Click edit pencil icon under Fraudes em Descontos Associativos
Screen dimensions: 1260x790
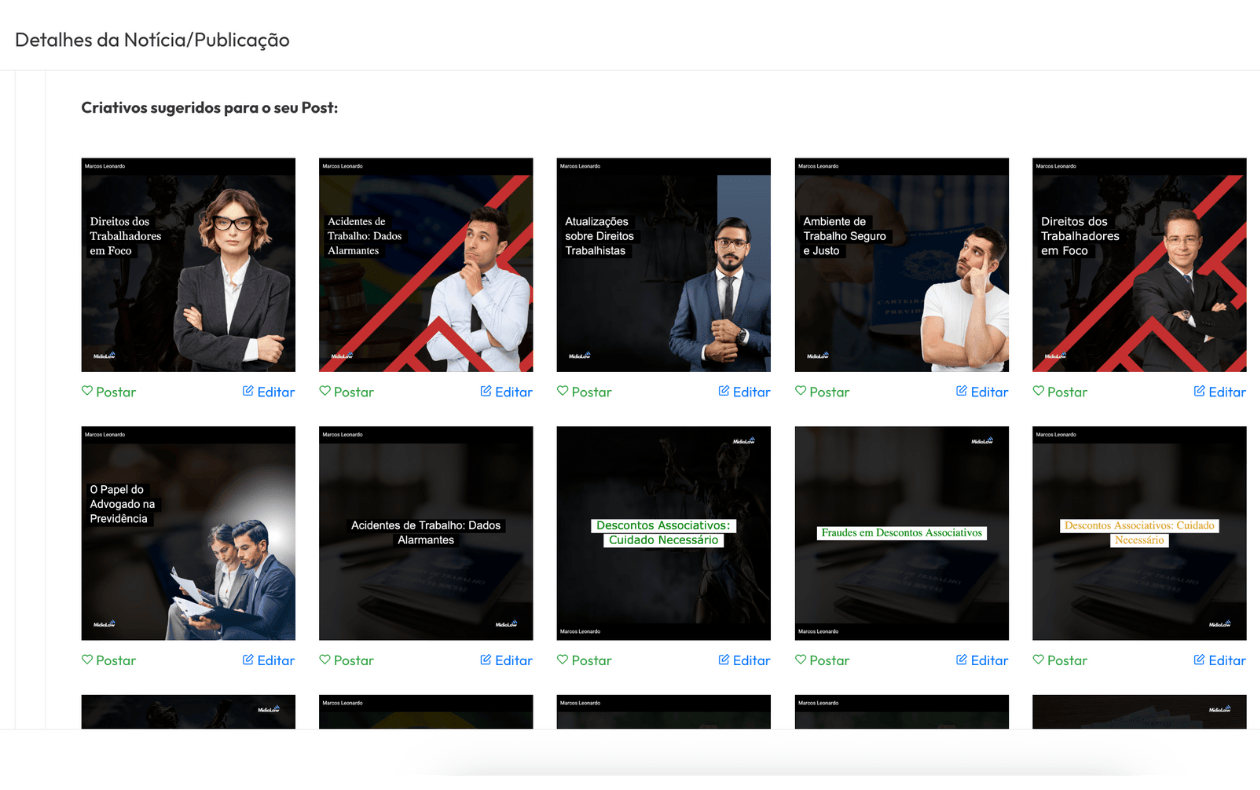(x=962, y=659)
